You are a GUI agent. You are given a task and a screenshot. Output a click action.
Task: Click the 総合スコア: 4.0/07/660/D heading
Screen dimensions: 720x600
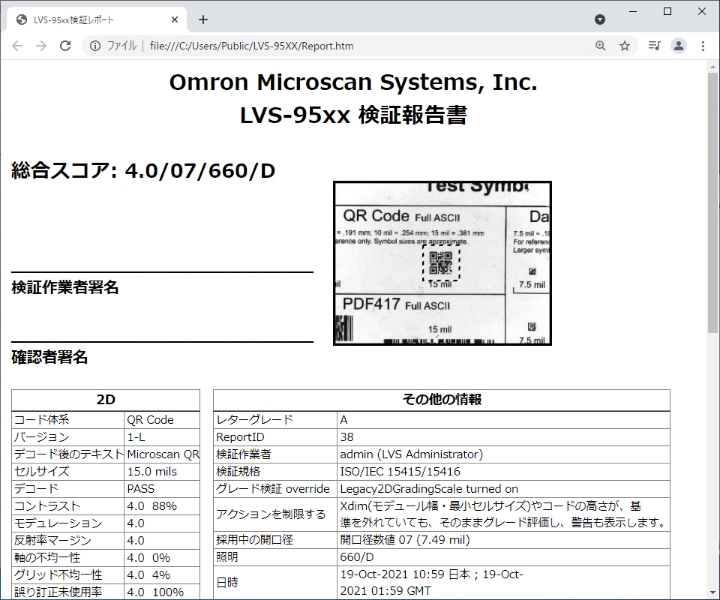[143, 171]
